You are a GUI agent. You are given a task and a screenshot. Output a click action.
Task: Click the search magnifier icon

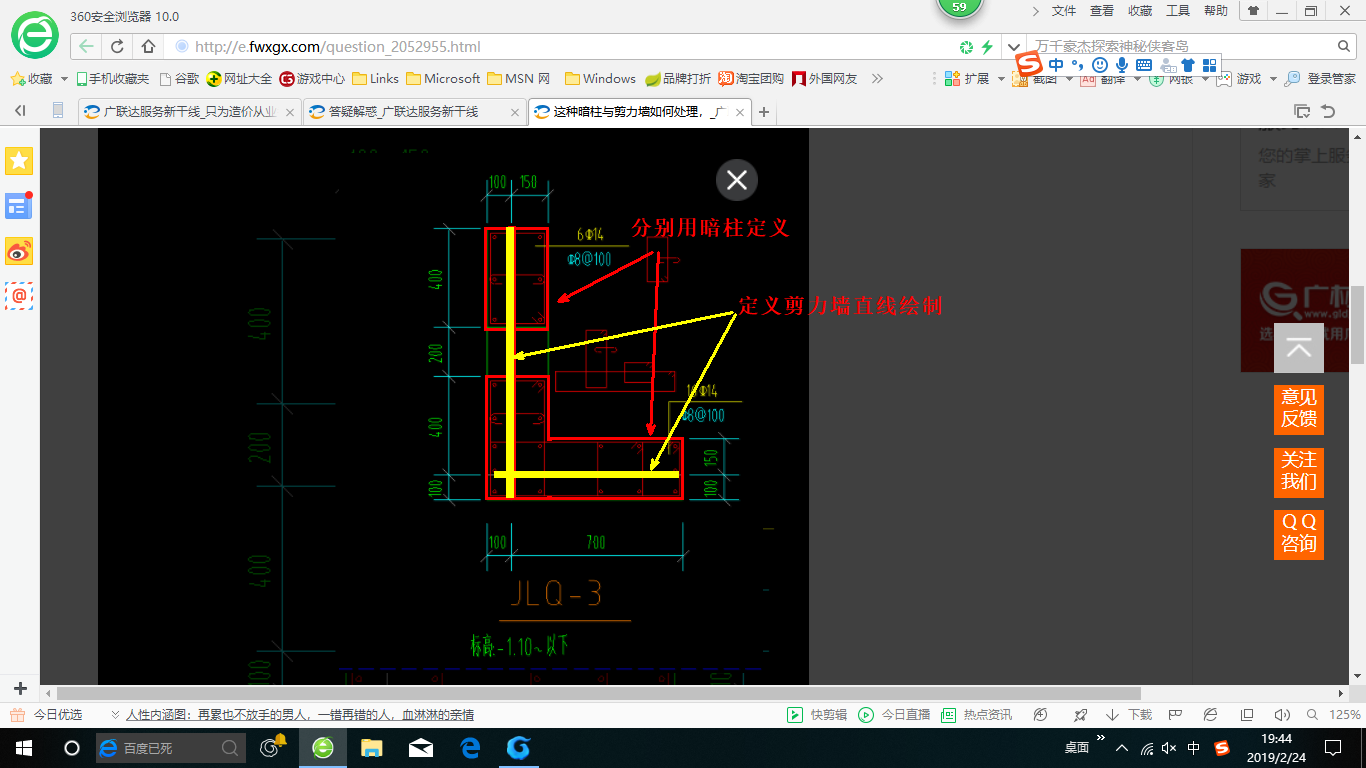point(1344,46)
